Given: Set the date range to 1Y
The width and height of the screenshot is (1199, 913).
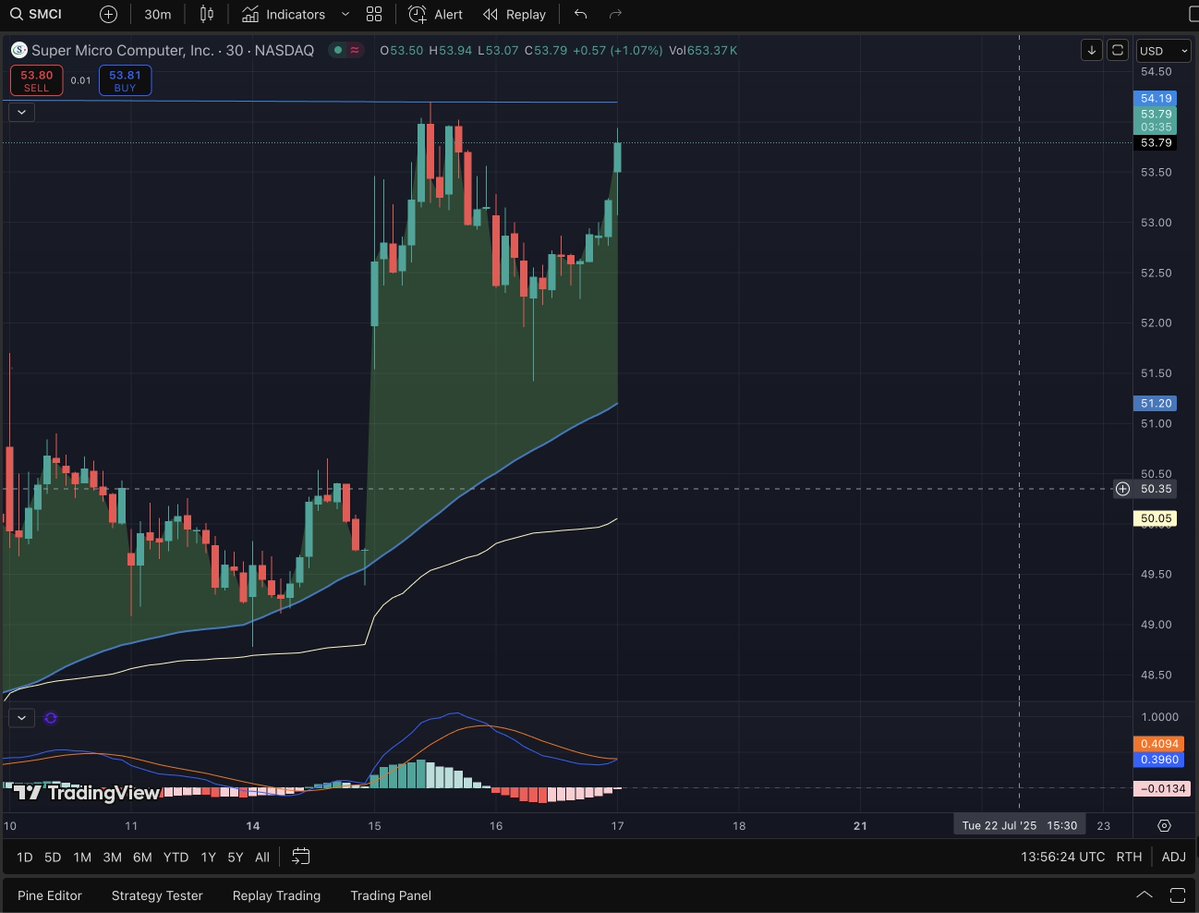Looking at the screenshot, I should point(208,857).
